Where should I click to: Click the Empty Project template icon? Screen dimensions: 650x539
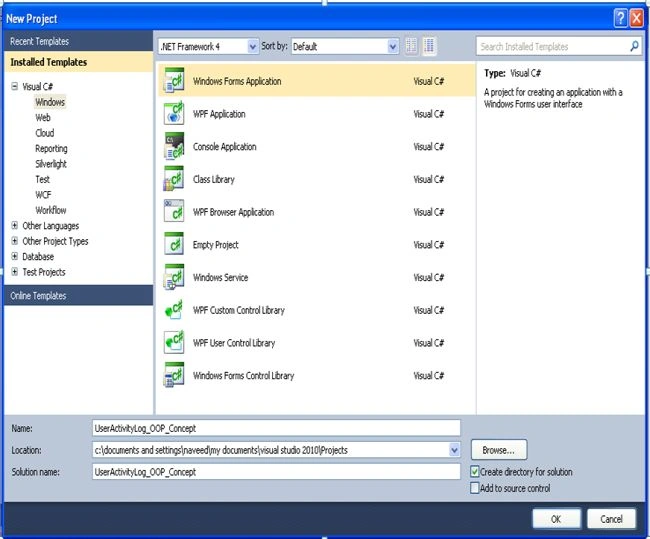tap(174, 244)
